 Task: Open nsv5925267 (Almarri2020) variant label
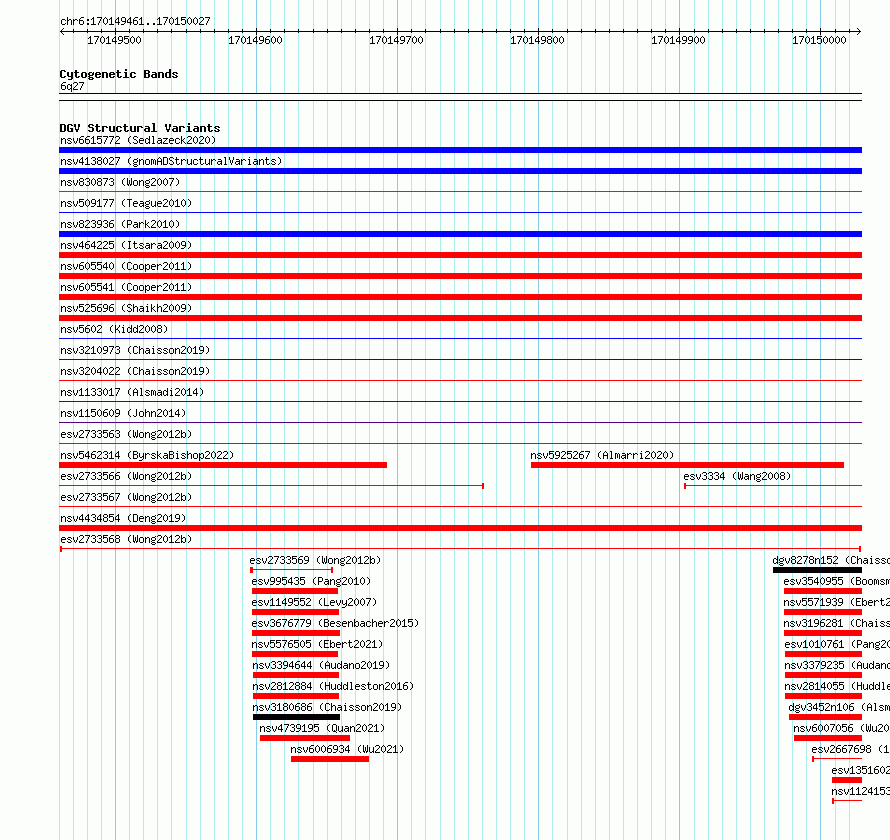coord(602,455)
